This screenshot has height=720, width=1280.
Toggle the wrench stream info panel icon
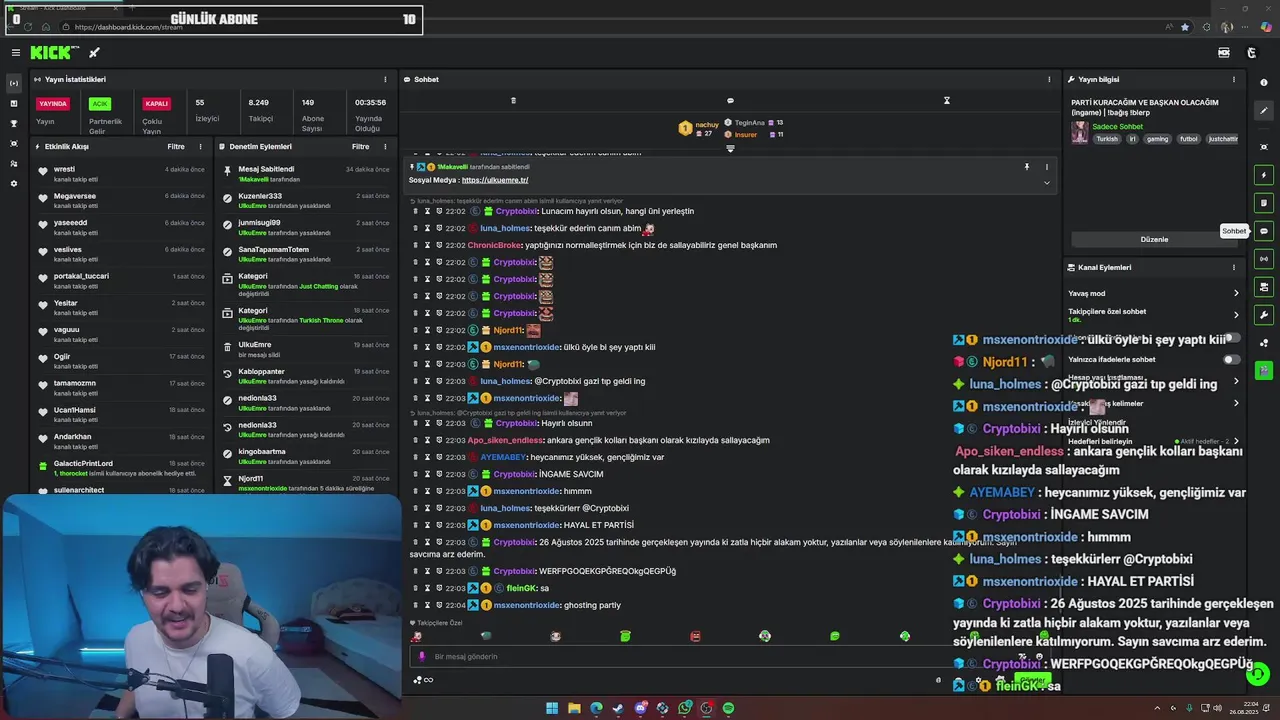point(1264,315)
